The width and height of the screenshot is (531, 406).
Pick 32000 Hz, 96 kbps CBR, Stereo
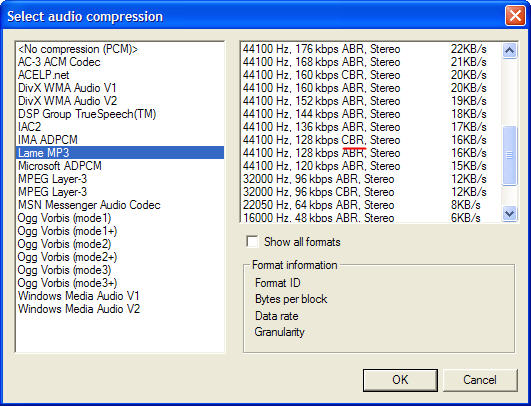click(x=371, y=192)
